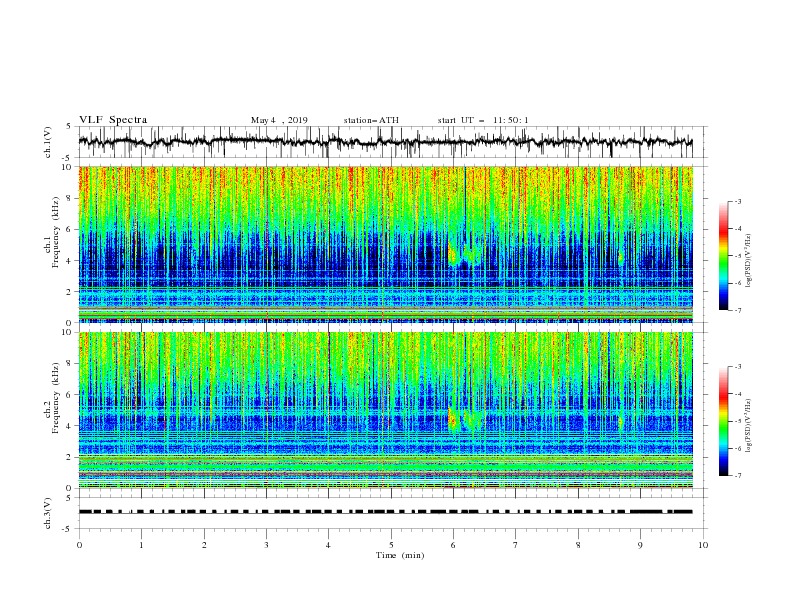Click the "ch.1(V)" waveform axis label
The height and width of the screenshot is (612, 792).
click(48, 142)
